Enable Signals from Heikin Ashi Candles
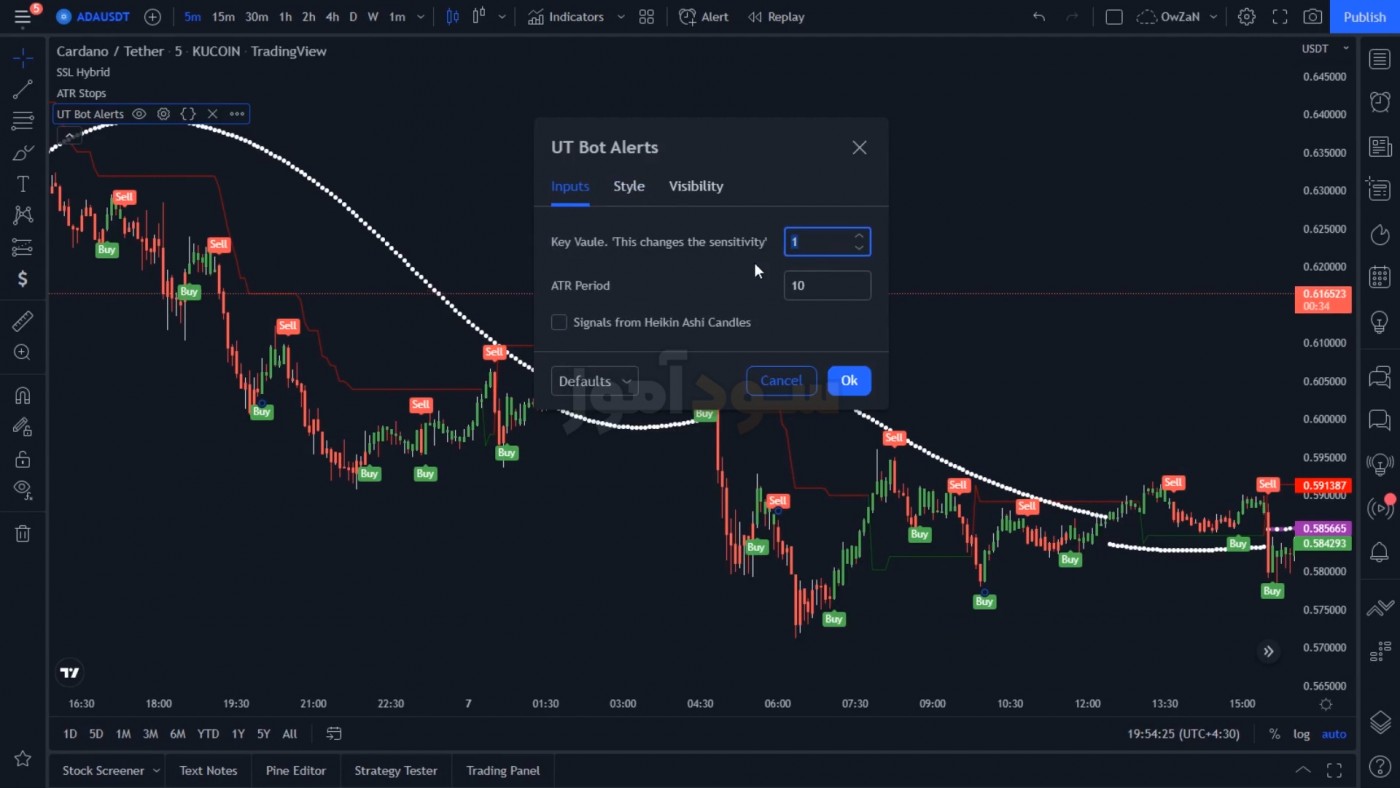Screen dimensions: 1400x788 (x=559, y=322)
